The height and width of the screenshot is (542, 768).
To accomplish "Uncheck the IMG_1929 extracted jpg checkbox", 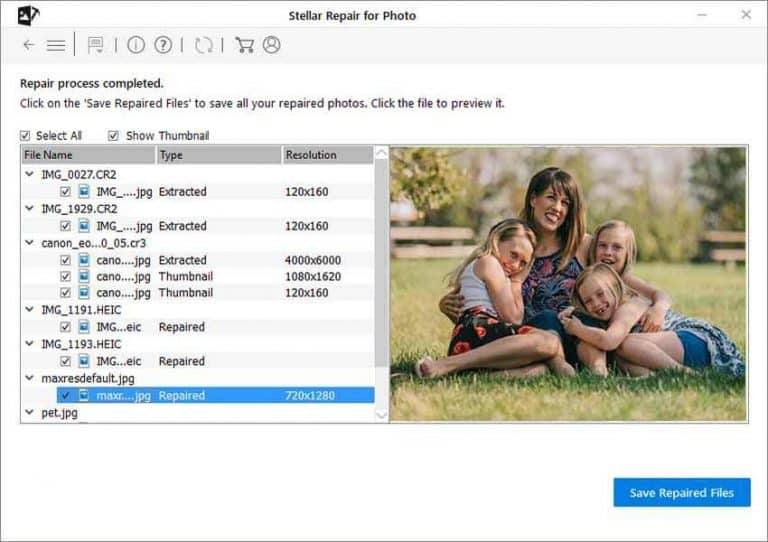I will [65, 226].
